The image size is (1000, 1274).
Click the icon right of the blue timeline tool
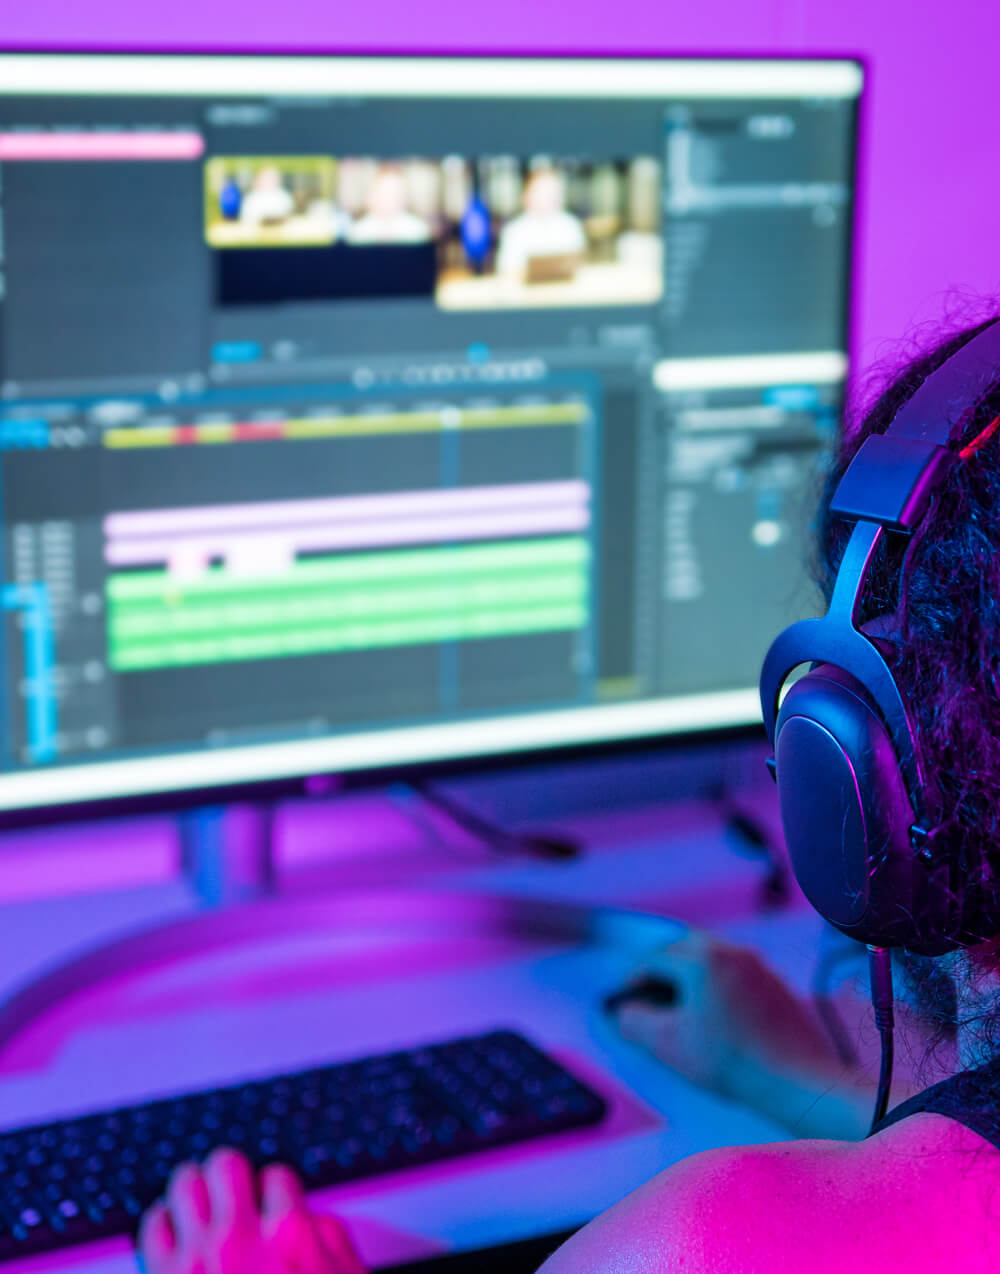[68, 436]
